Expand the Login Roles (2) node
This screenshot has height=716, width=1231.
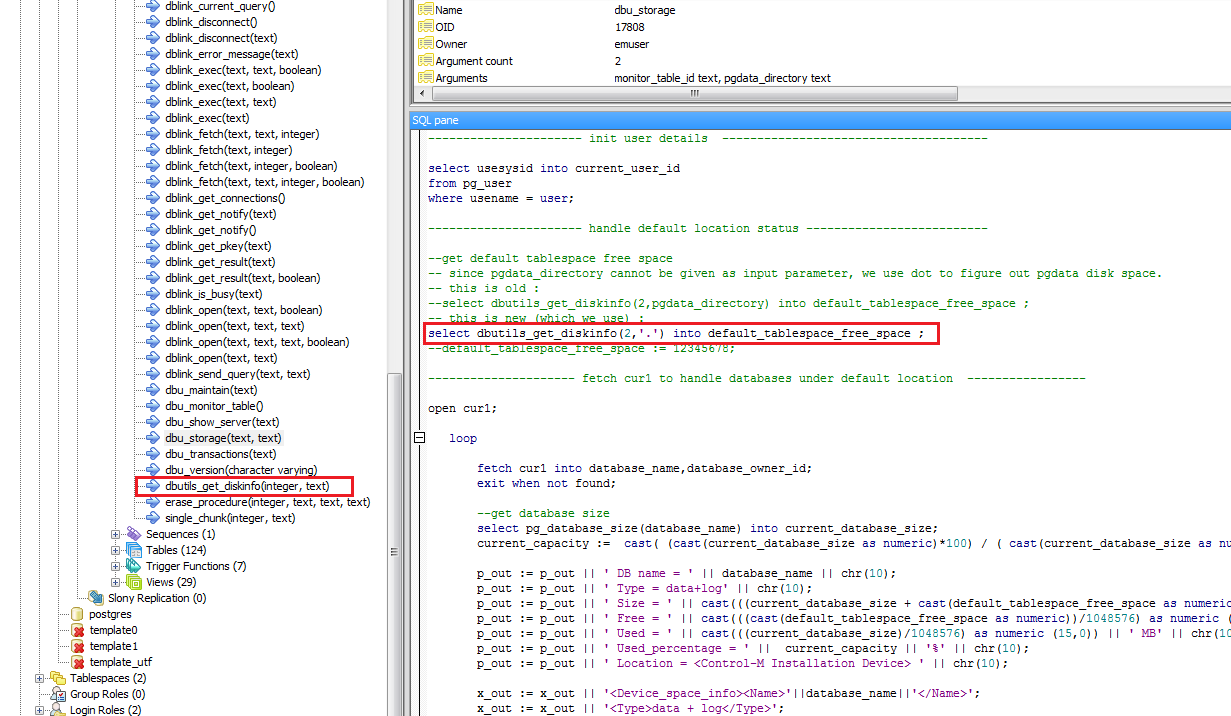(40, 710)
